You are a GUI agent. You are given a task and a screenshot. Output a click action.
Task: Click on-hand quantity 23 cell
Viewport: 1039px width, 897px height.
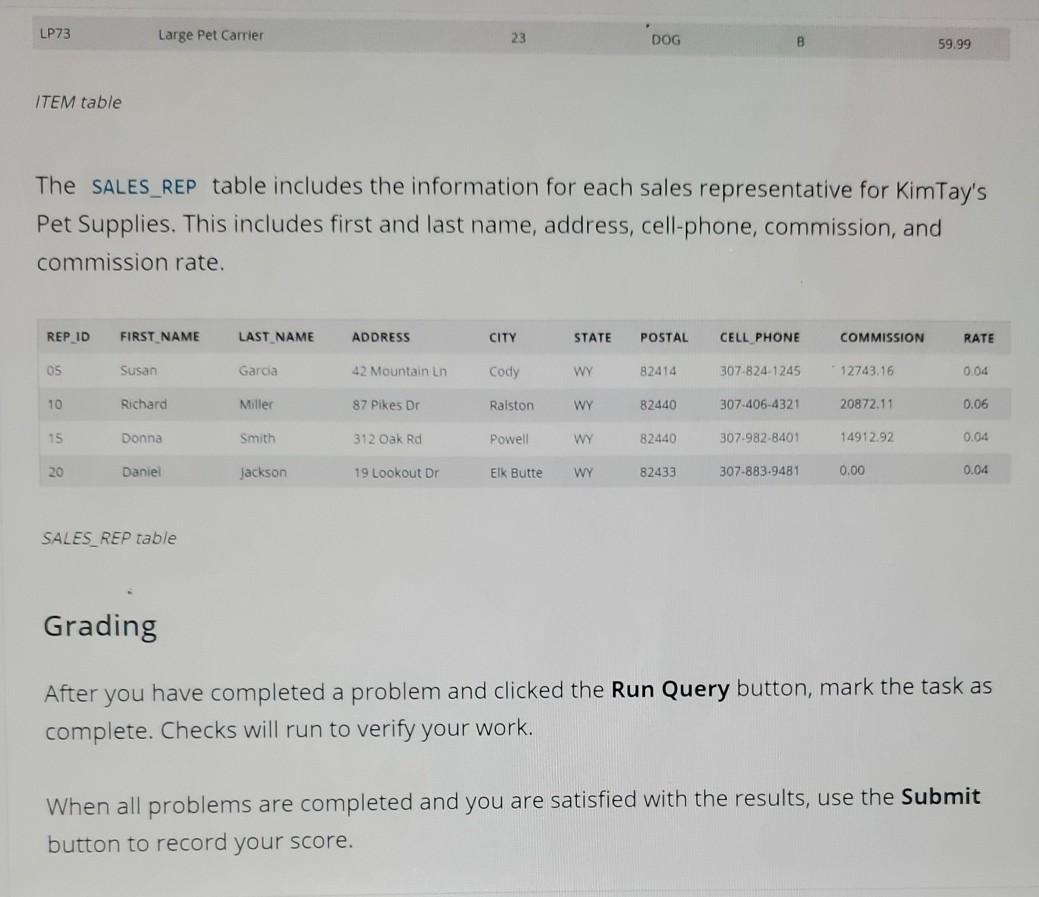pos(519,38)
